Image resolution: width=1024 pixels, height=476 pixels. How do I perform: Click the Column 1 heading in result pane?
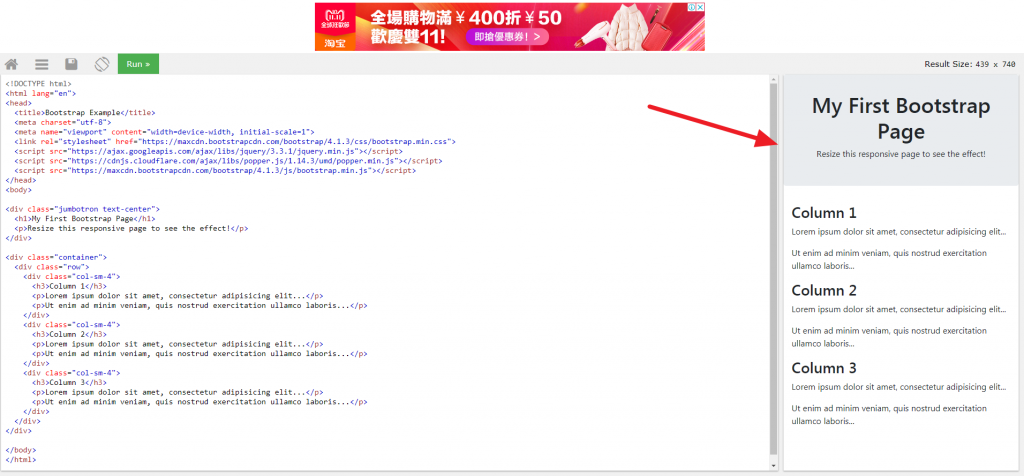click(x=824, y=213)
